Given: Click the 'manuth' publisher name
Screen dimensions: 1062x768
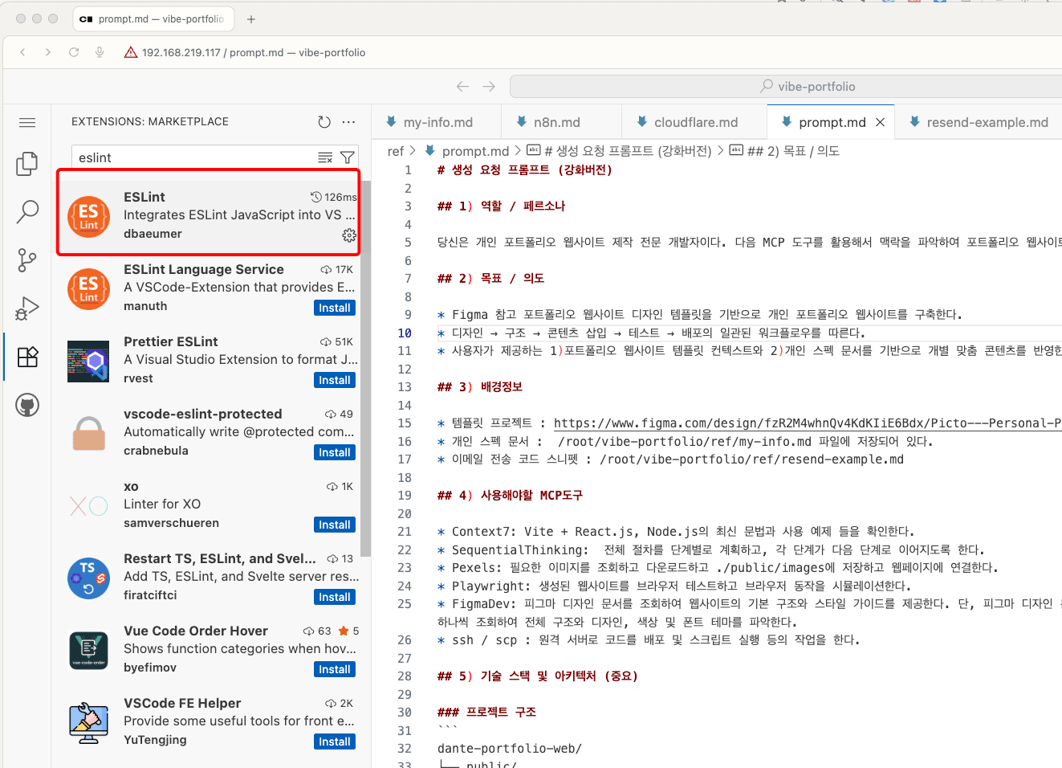Looking at the screenshot, I should [x=145, y=306].
